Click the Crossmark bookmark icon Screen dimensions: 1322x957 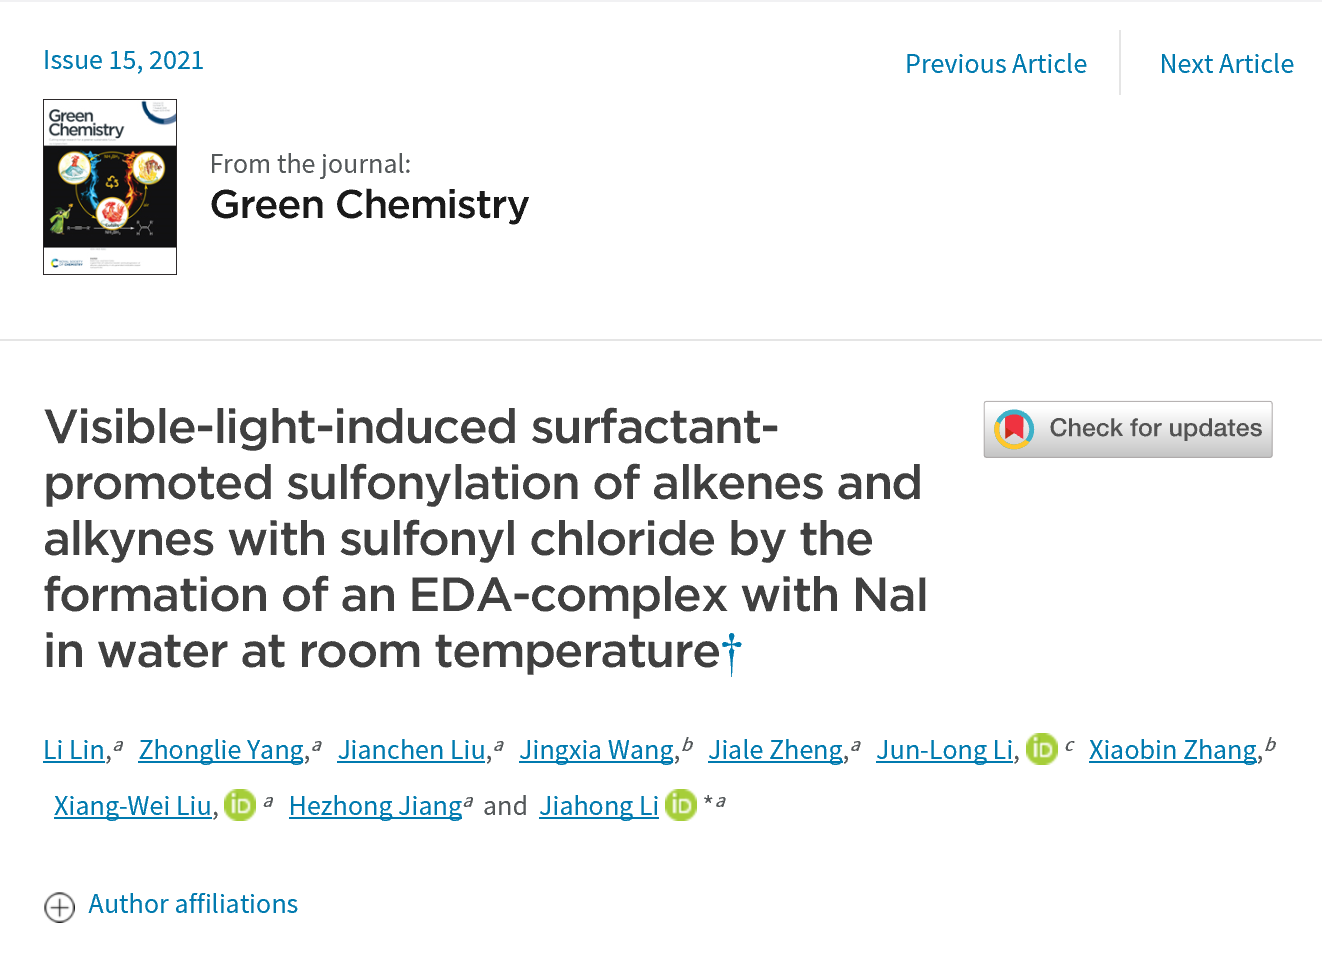click(1014, 429)
